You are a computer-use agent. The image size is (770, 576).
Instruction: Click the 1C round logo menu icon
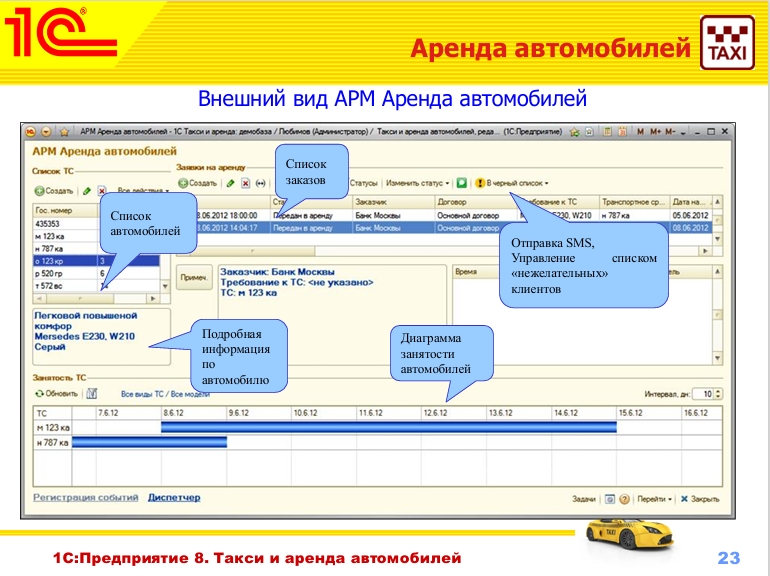coord(31,131)
